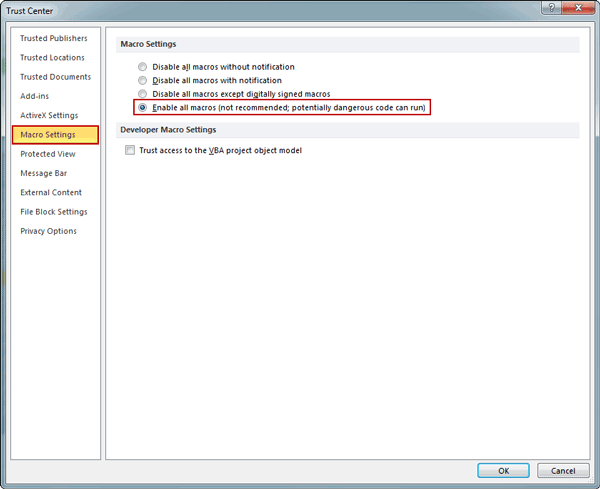Close the Trust Center dialog

[x=579, y=8]
